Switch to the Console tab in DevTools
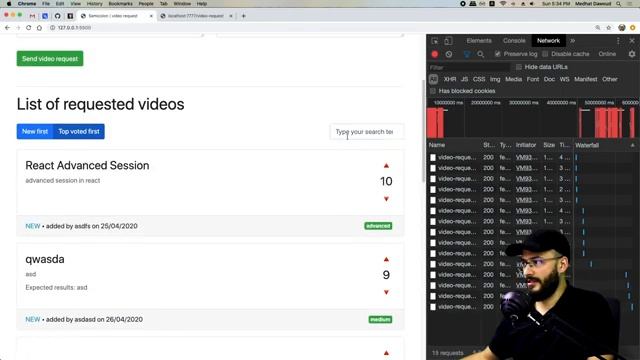 514,41
